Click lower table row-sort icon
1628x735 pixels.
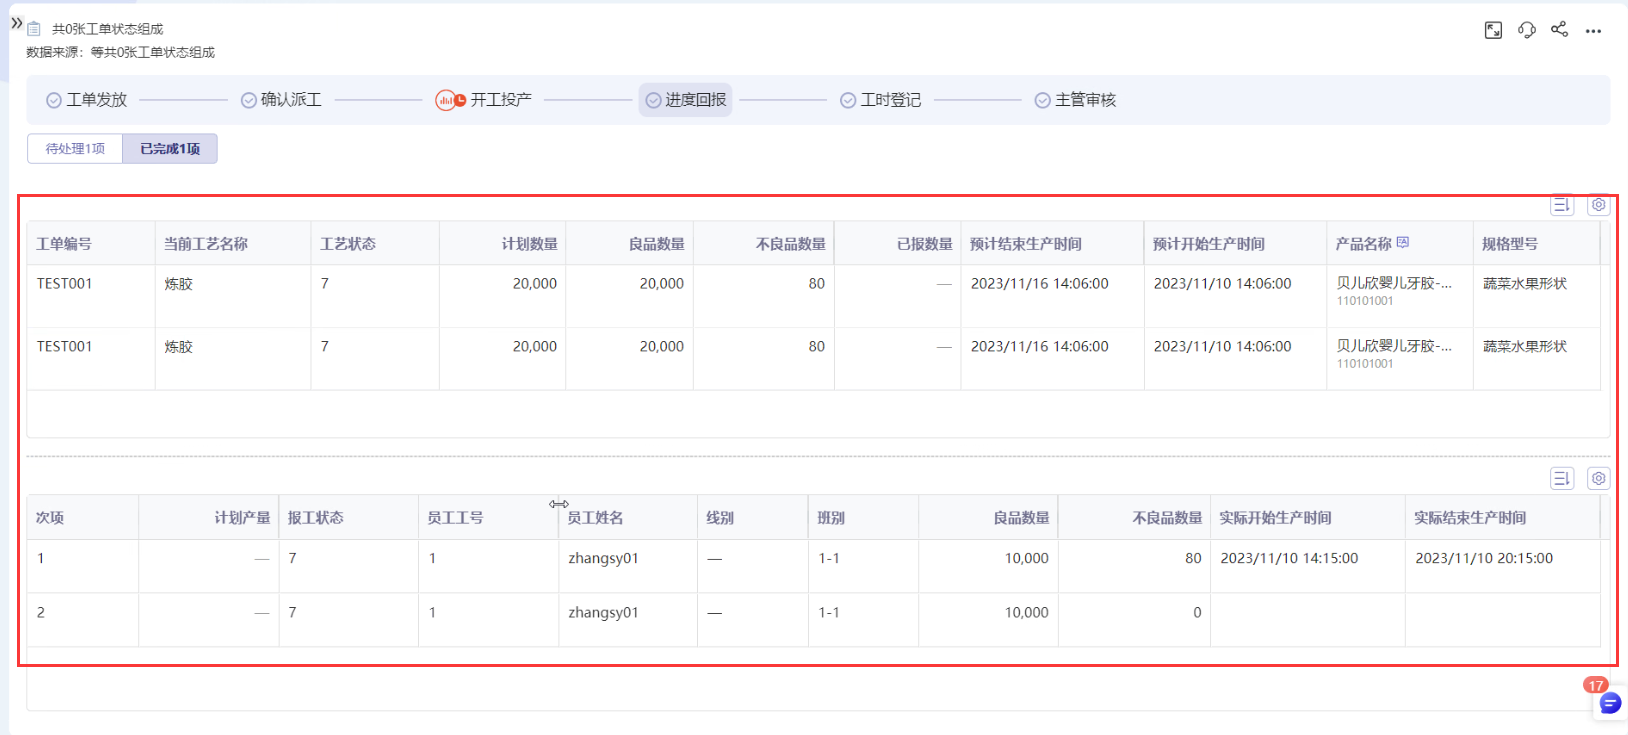click(1561, 479)
